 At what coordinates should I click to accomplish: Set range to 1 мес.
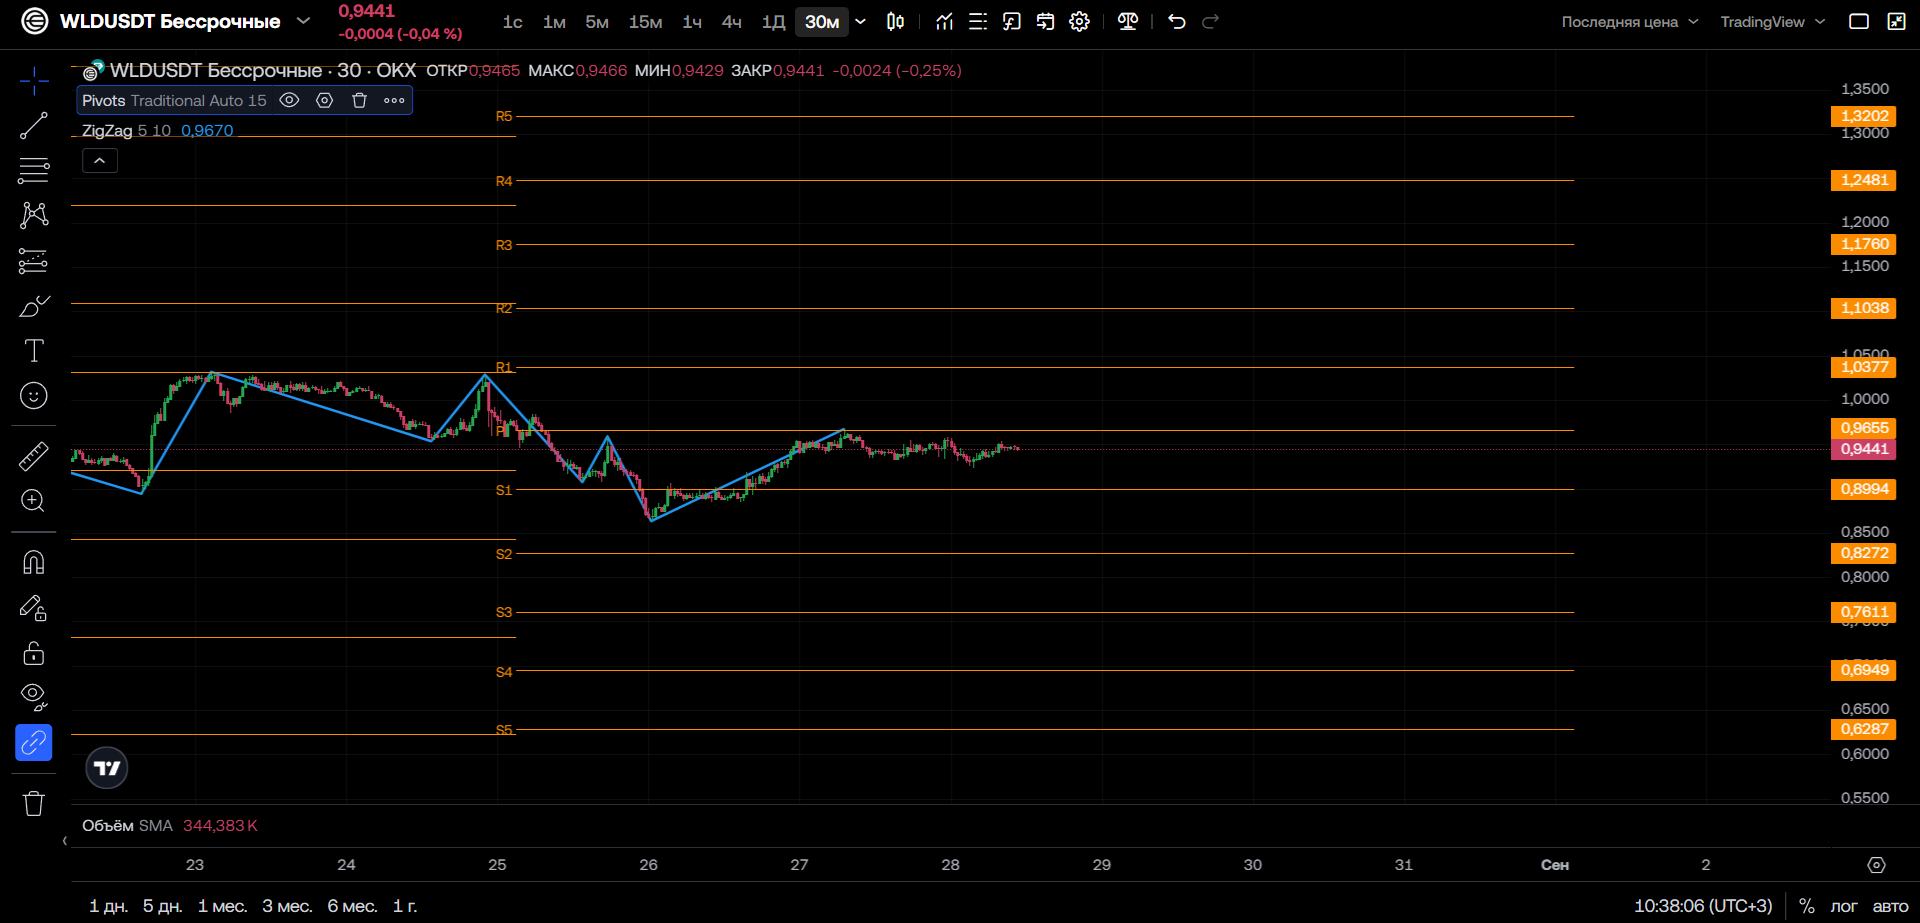click(x=222, y=906)
